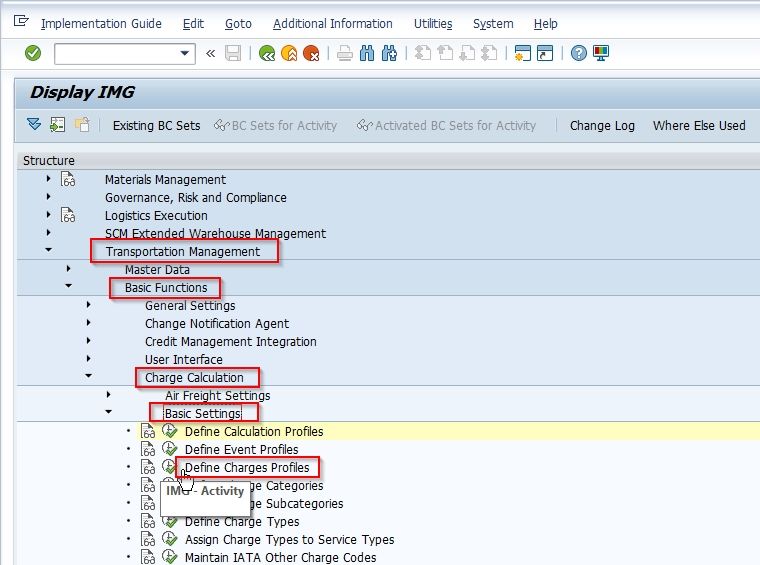Click the Where Else Used button
Viewport: 760px width, 565px height.
tap(699, 126)
